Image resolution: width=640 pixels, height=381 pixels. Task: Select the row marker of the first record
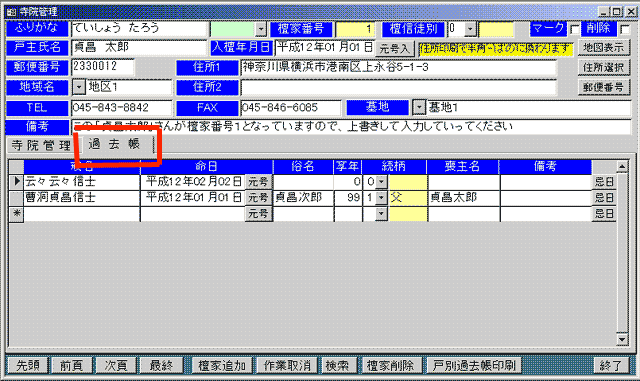click(16, 182)
